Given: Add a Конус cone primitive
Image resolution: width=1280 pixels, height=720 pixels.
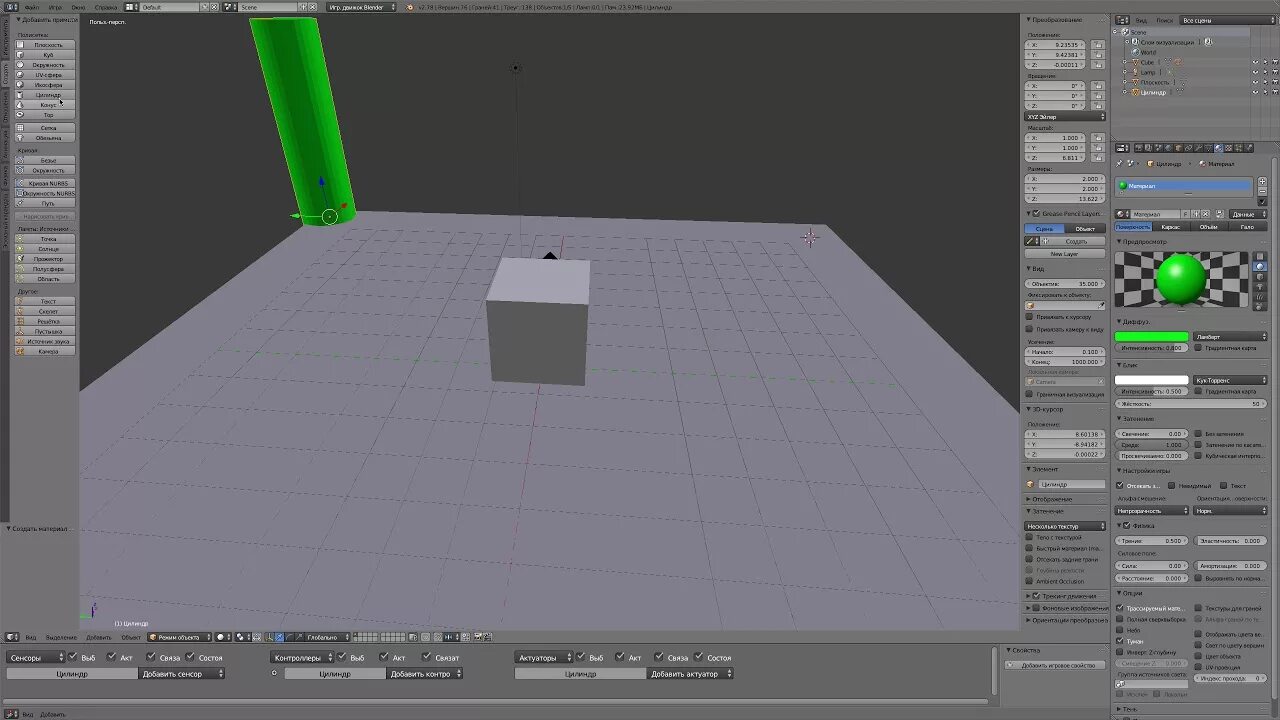Looking at the screenshot, I should [x=45, y=105].
